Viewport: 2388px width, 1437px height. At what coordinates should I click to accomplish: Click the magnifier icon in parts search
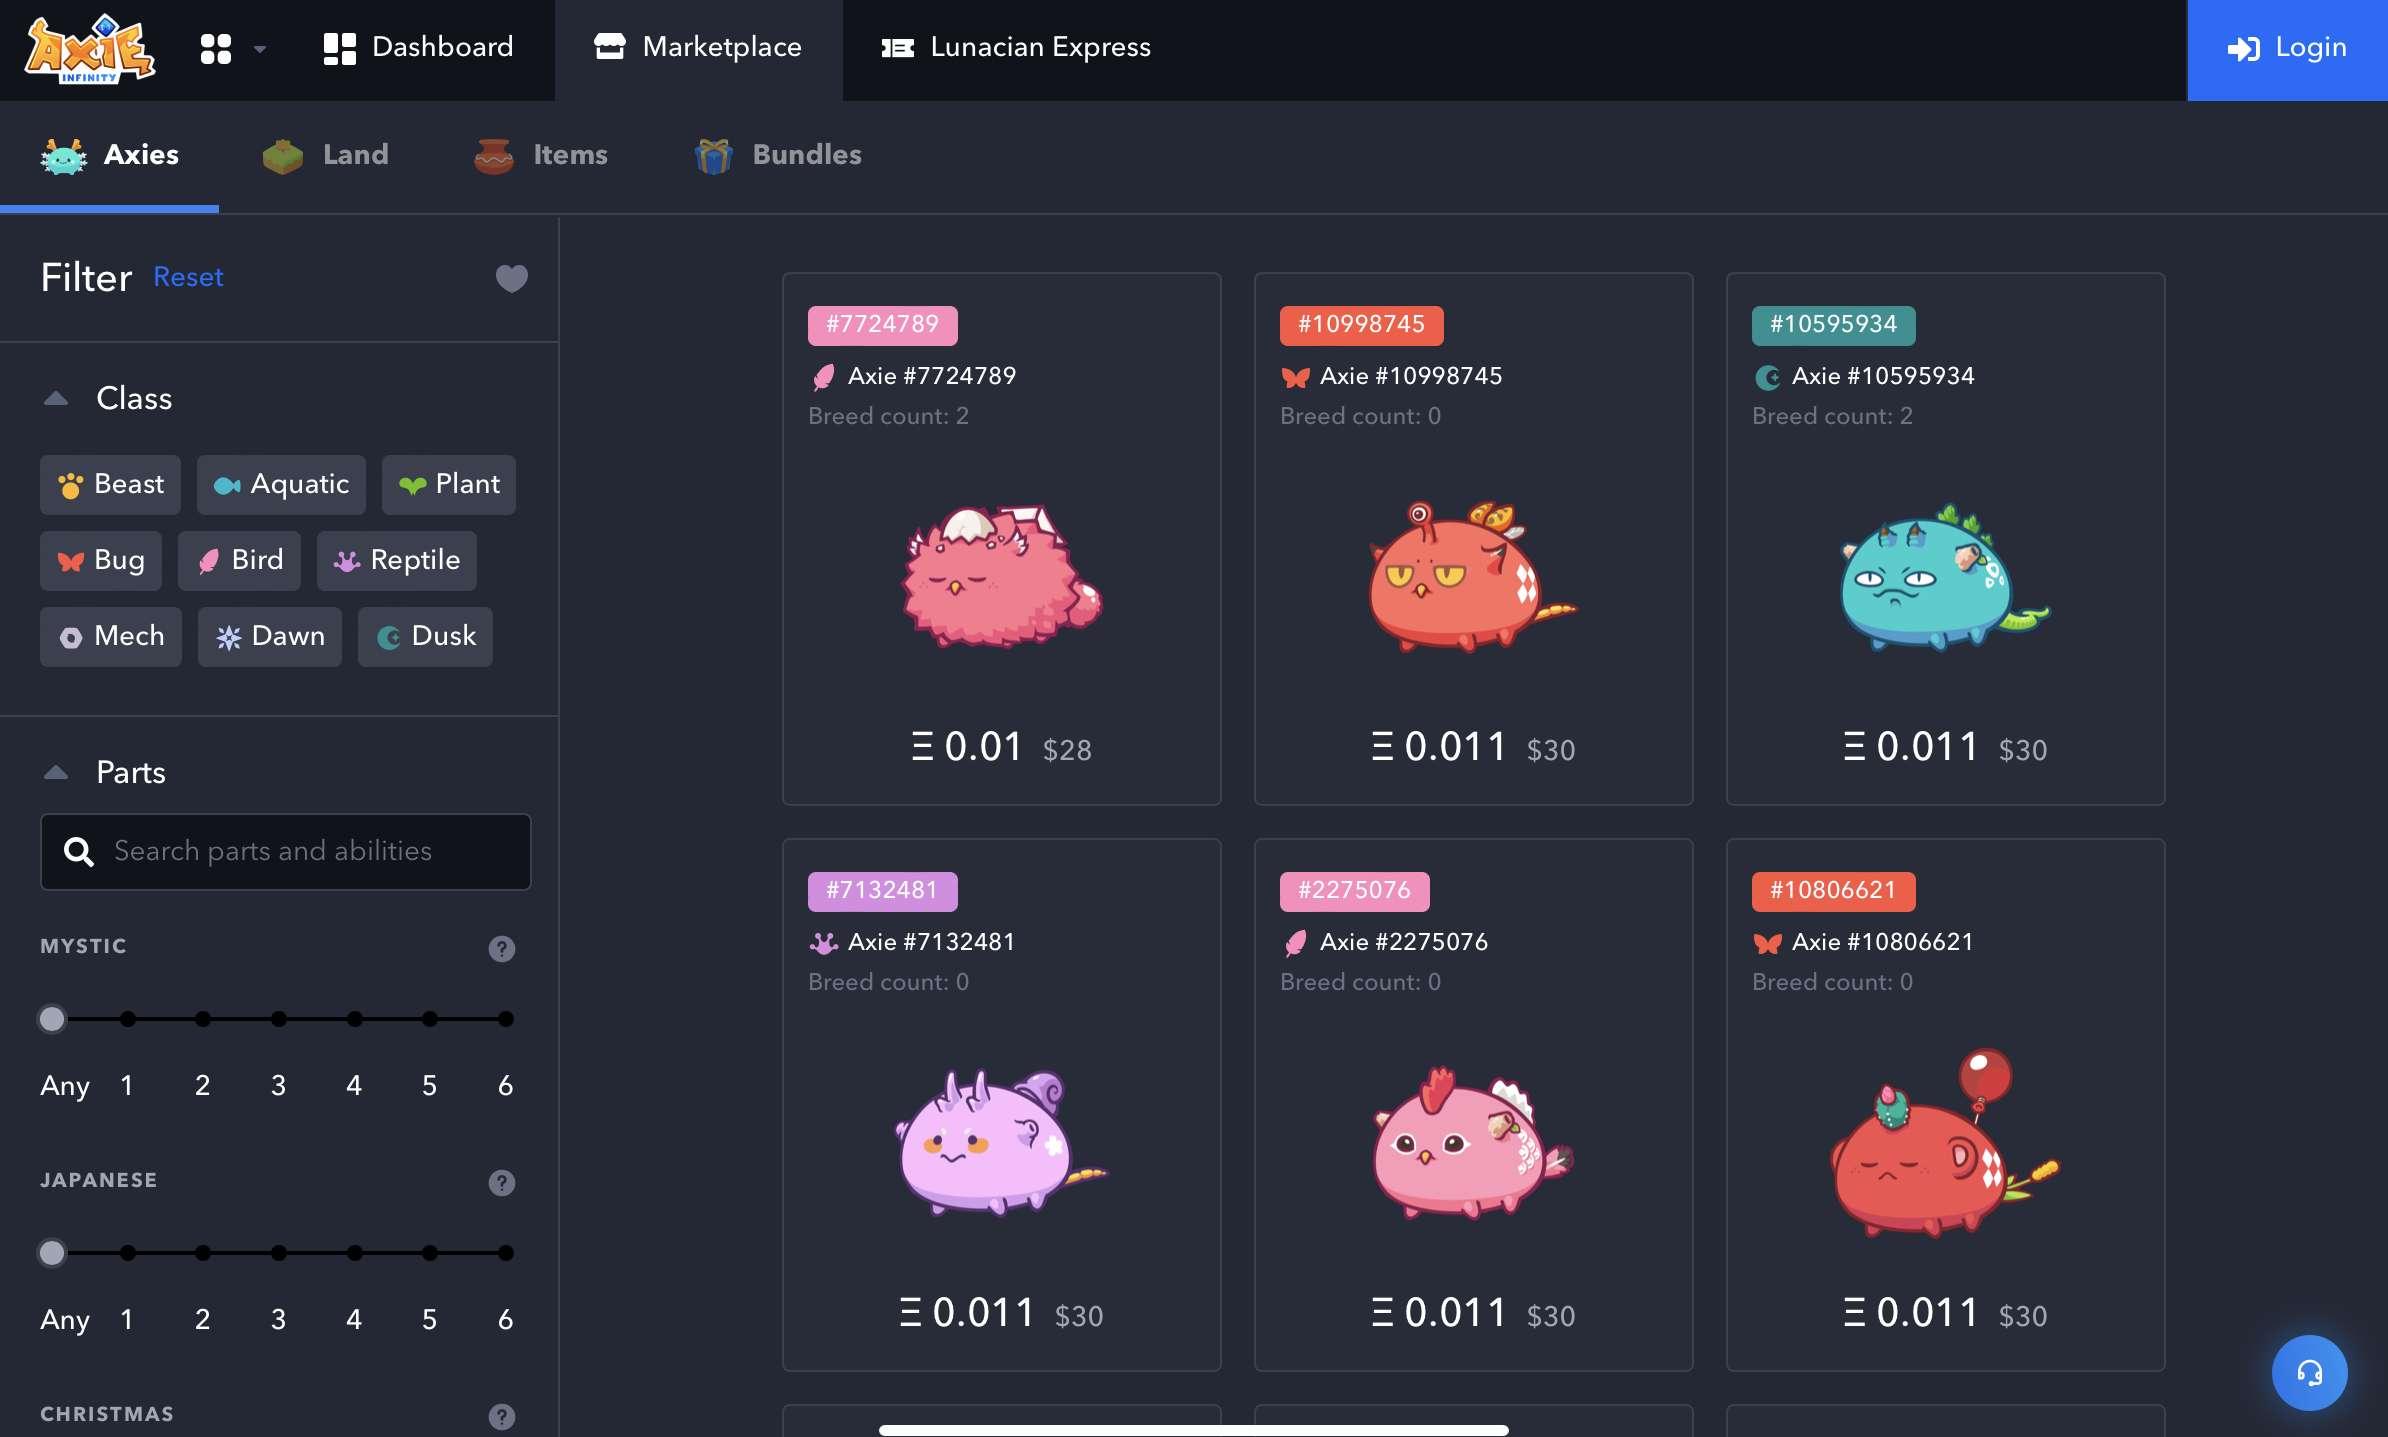tap(79, 851)
